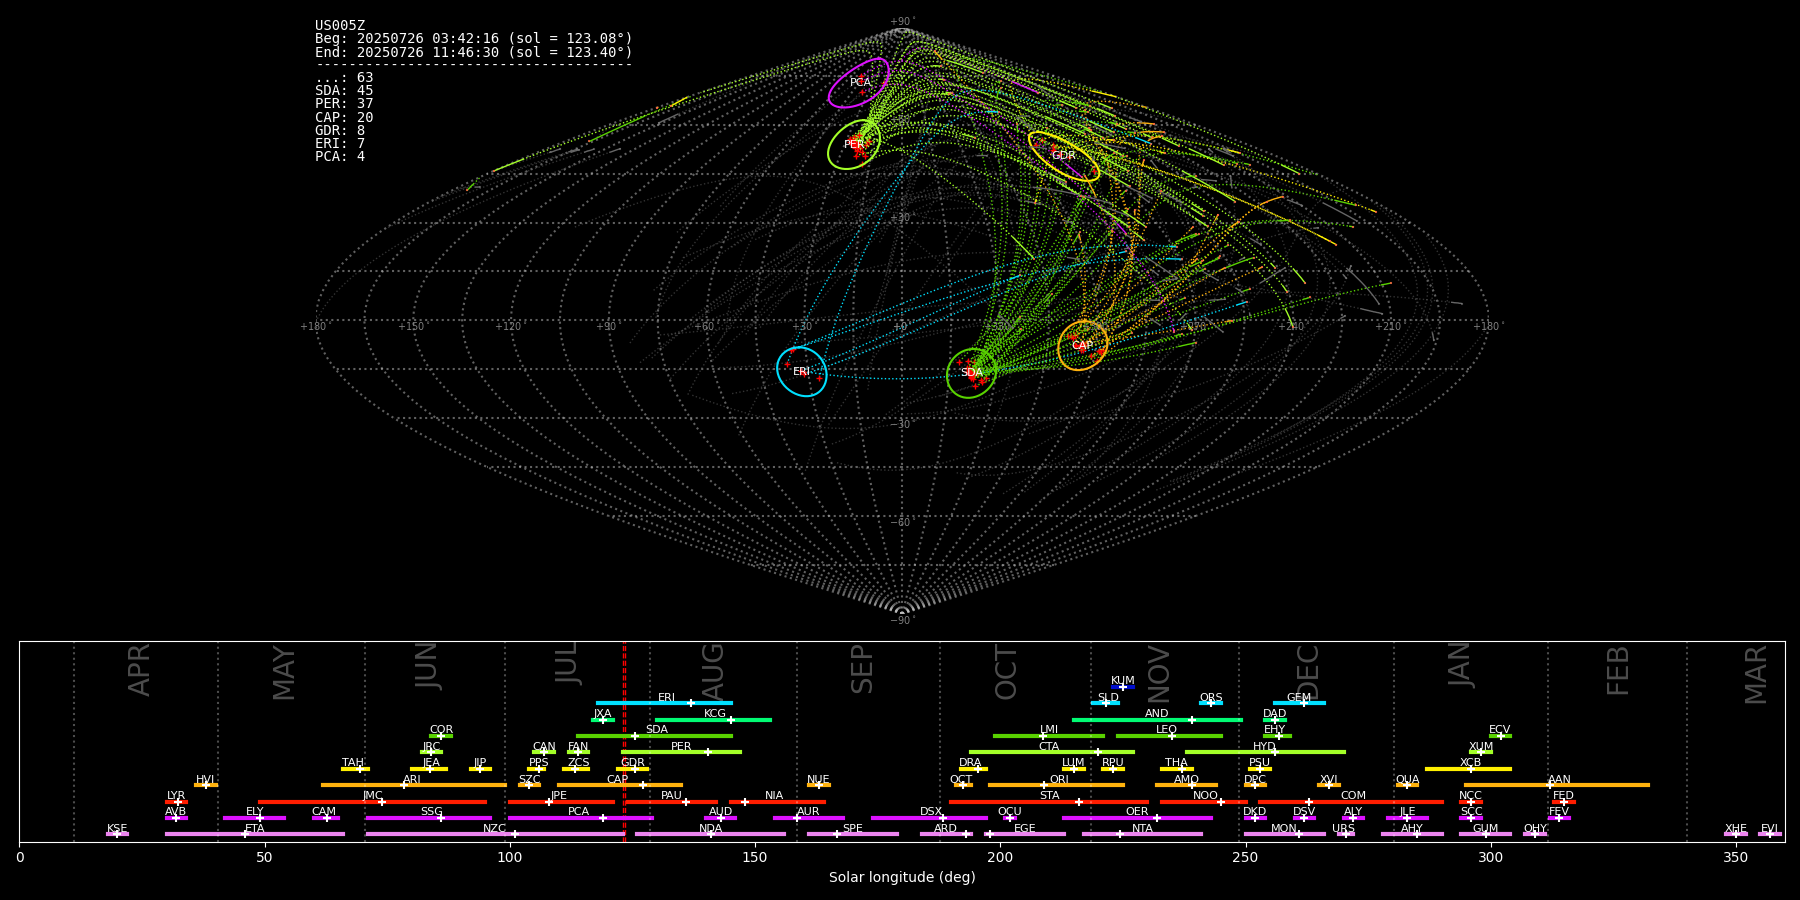Click the CAP shower label in timeline
This screenshot has height=900, width=1800.
point(618,779)
